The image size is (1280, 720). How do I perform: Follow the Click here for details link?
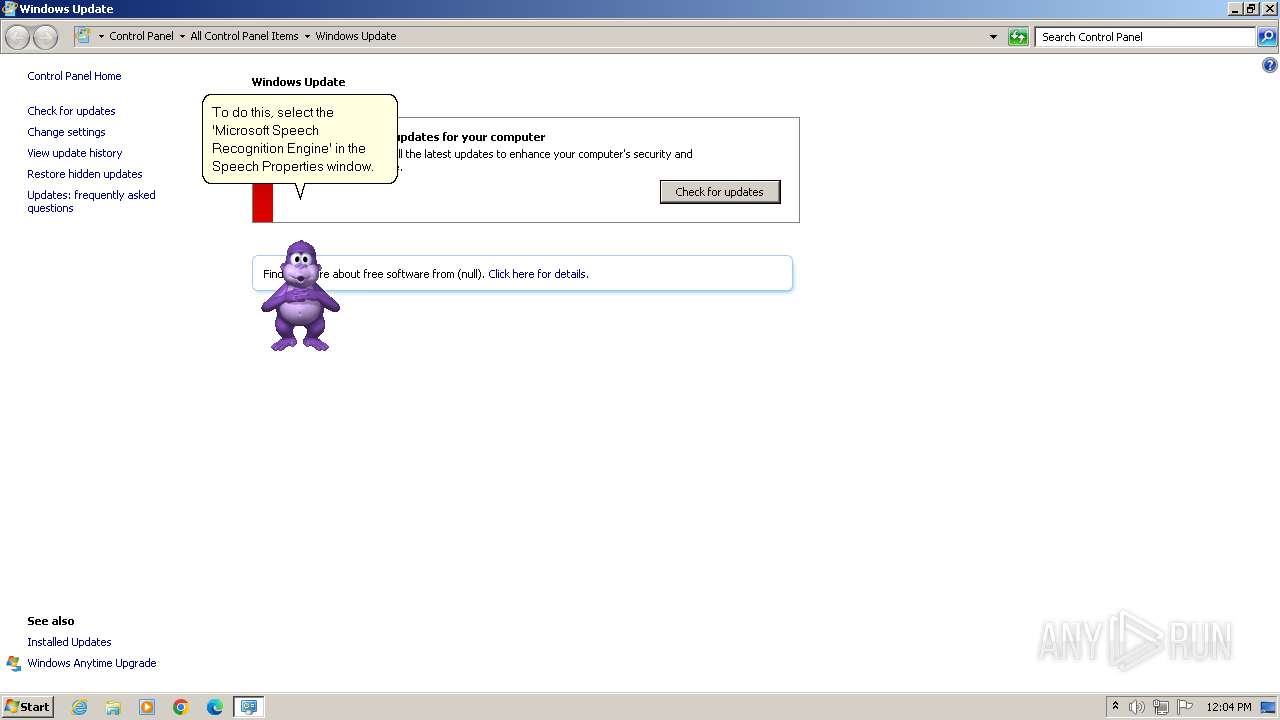pos(538,274)
